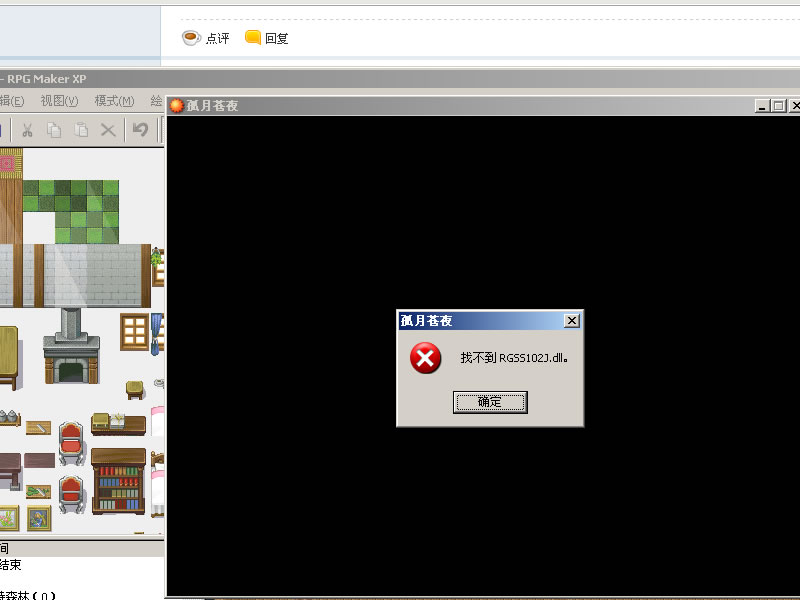Select the Cut scissors icon in toolbar

click(27, 130)
